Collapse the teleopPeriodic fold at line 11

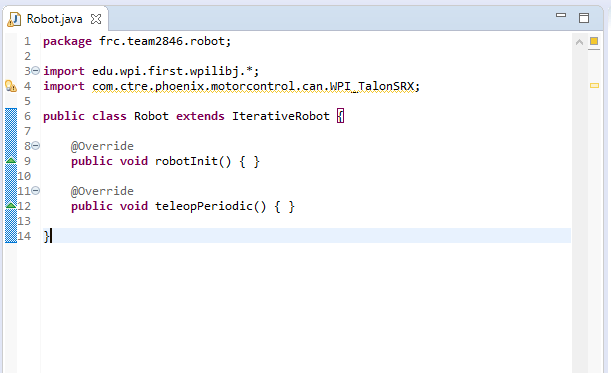[x=35, y=191]
